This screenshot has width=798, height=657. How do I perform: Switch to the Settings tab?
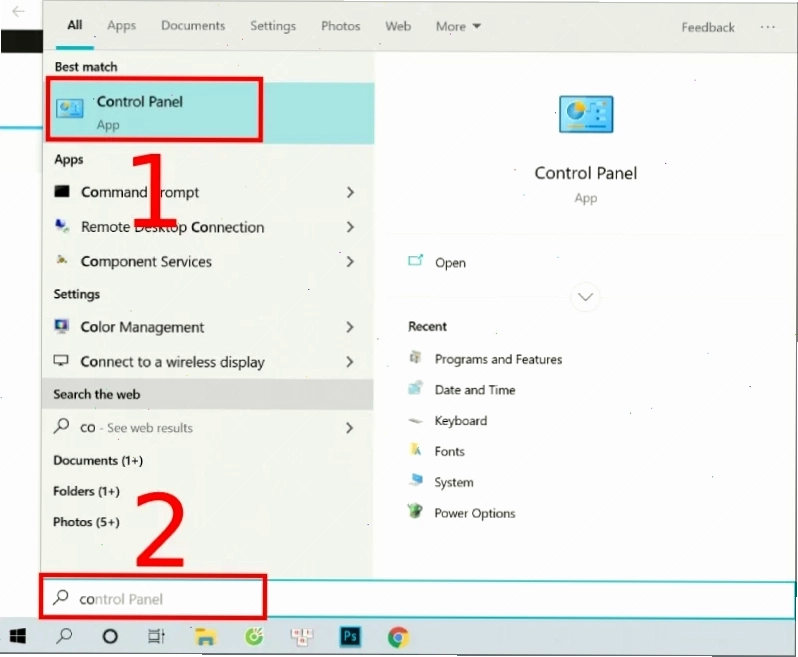pos(273,26)
